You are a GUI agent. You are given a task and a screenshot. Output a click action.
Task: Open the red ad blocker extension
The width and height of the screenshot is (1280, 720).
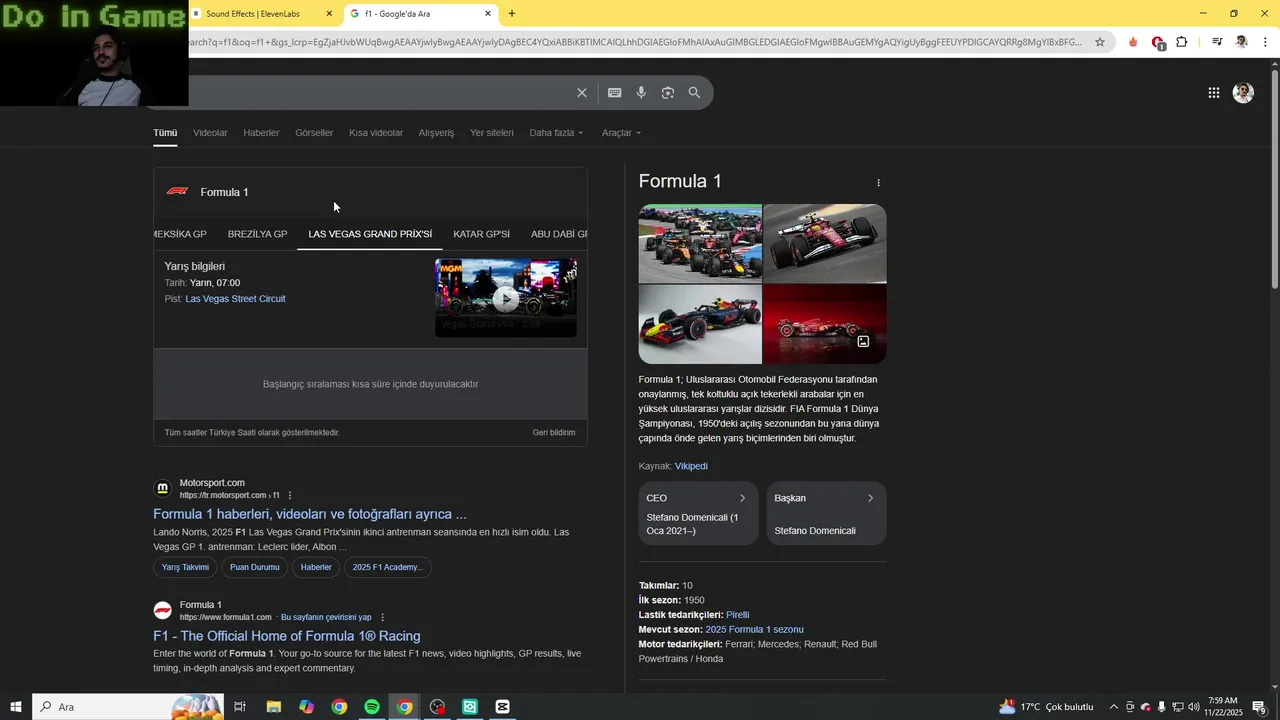point(1158,43)
